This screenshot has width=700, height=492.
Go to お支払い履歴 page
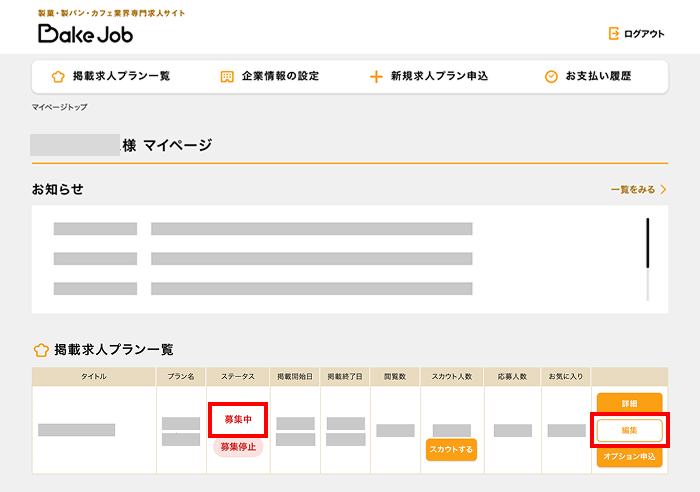coord(598,76)
